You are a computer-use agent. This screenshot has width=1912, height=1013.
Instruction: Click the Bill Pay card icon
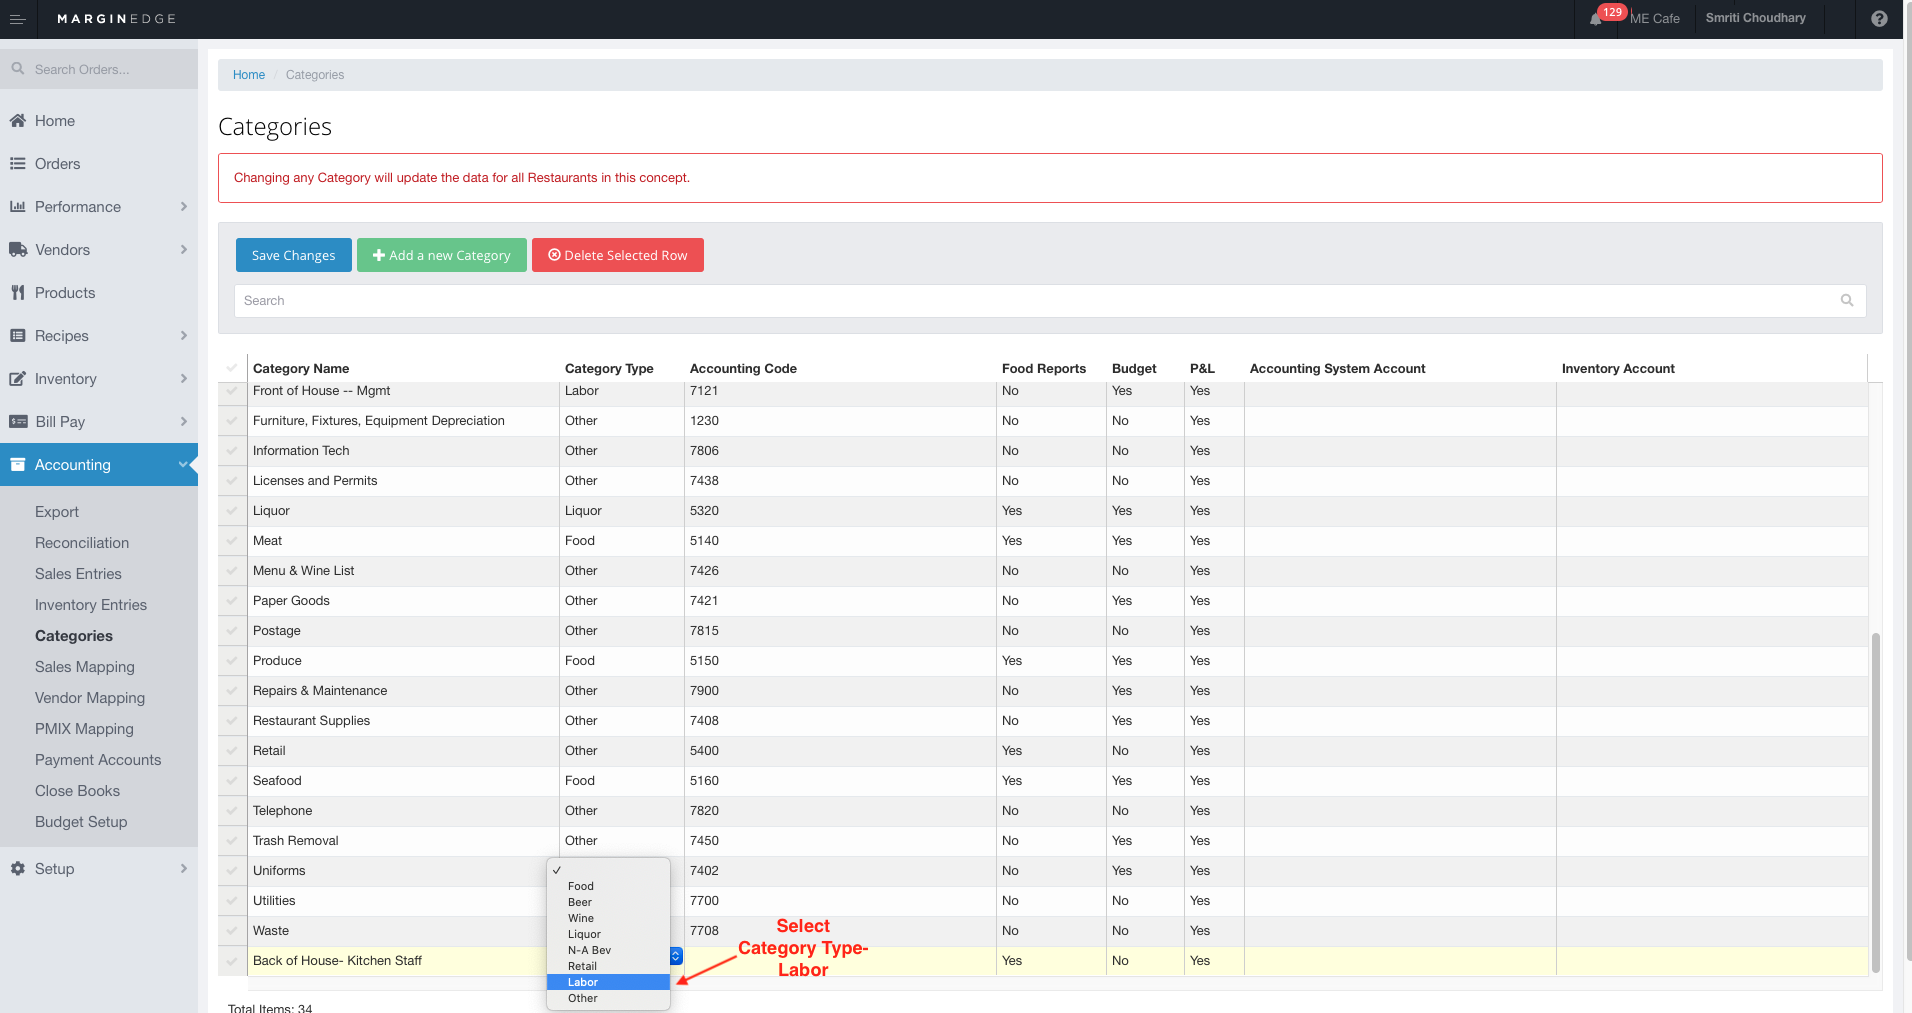pos(18,422)
